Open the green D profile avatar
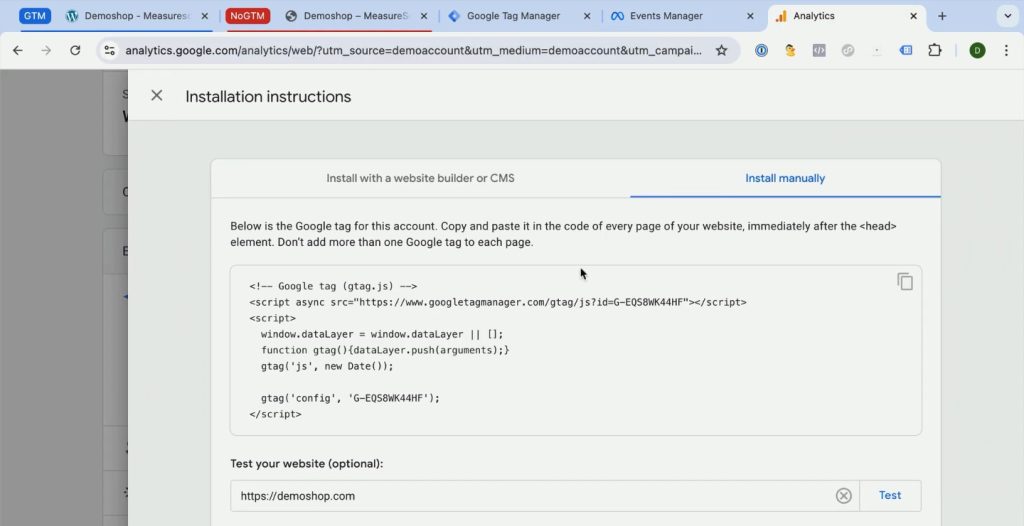 pos(977,50)
